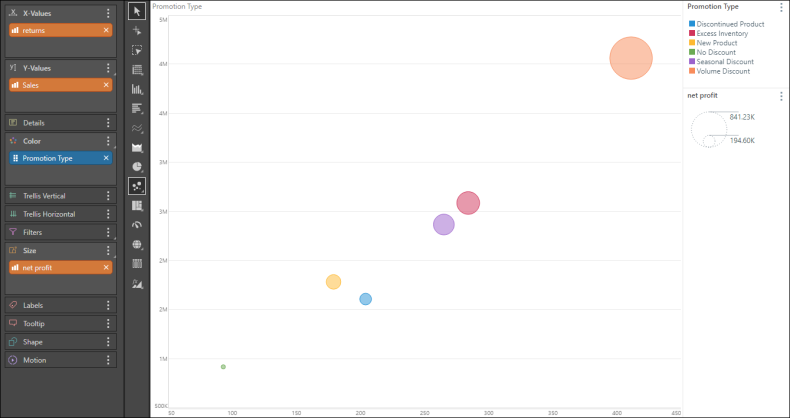Select the yellow New Product bubble
Viewport: 790px width, 418px height.
click(333, 282)
